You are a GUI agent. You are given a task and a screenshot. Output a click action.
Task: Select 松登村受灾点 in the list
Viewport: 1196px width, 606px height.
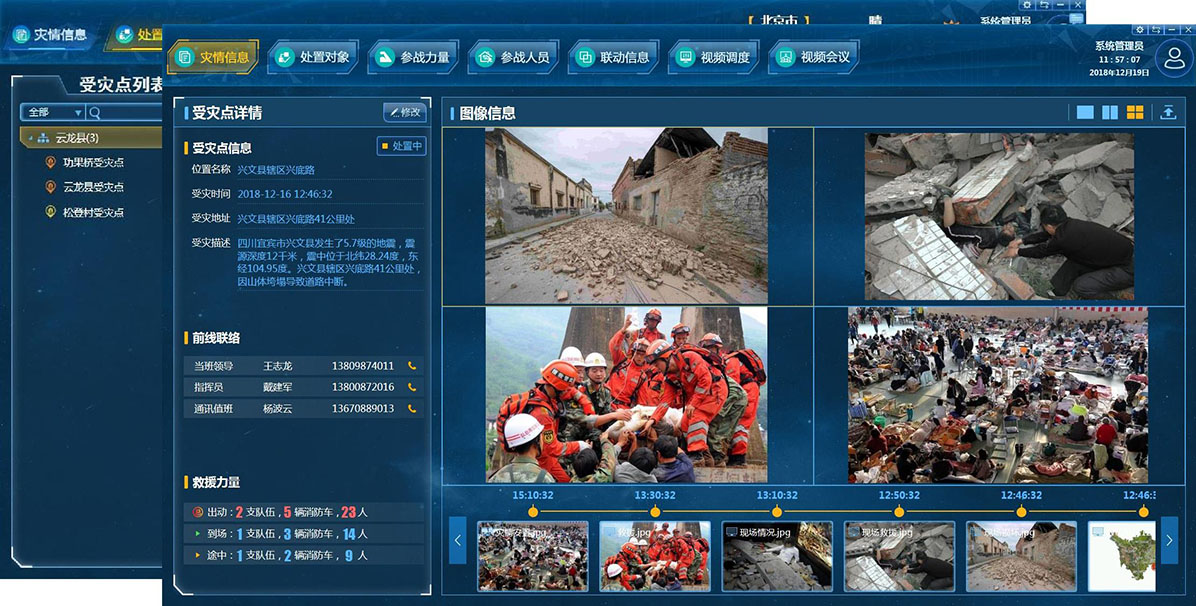pyautogui.click(x=93, y=212)
